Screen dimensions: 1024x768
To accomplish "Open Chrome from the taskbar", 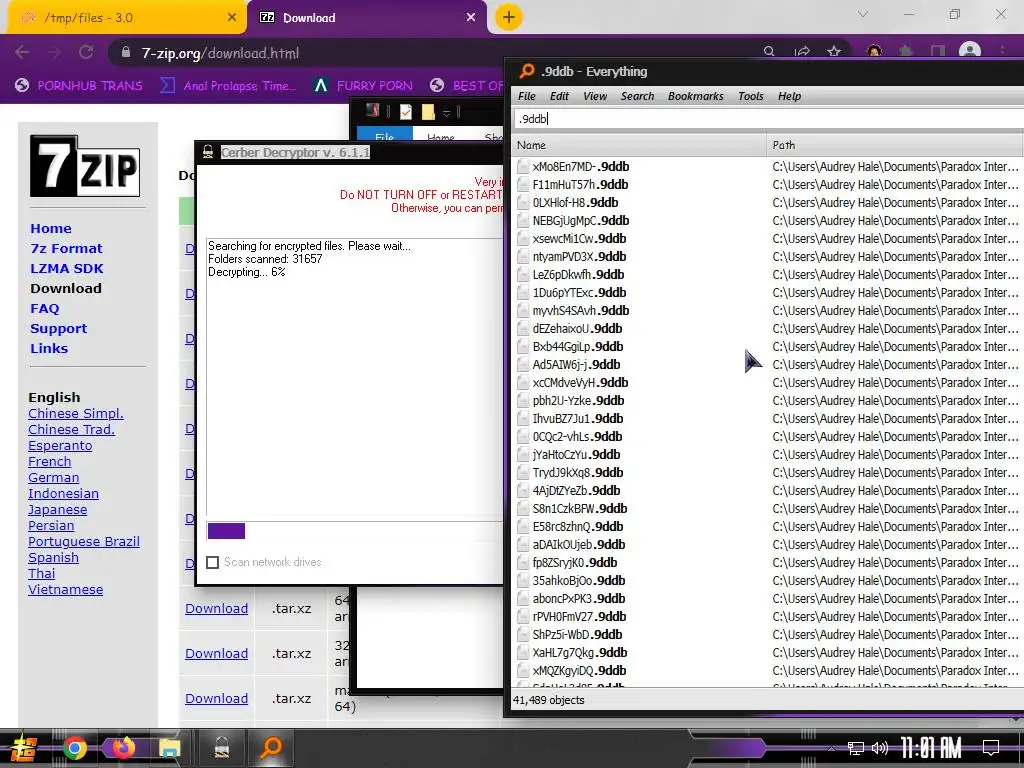I will (x=74, y=748).
